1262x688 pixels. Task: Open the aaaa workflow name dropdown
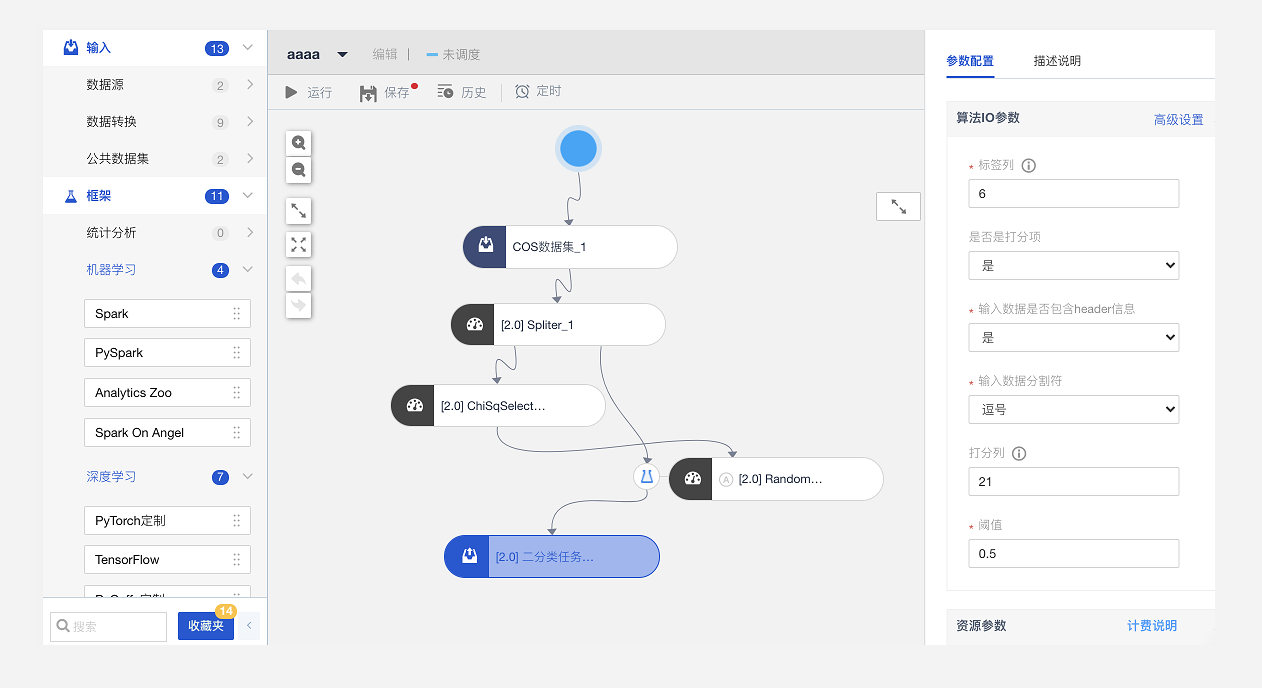pyautogui.click(x=342, y=55)
